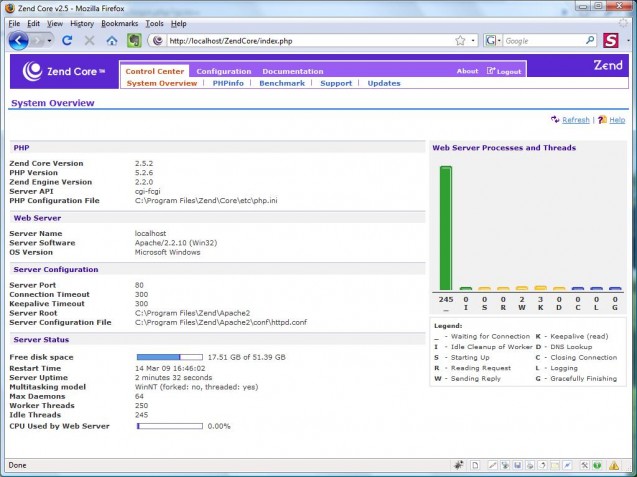637x477 pixels.
Task: Click the browser Back arrow button
Action: (19, 41)
